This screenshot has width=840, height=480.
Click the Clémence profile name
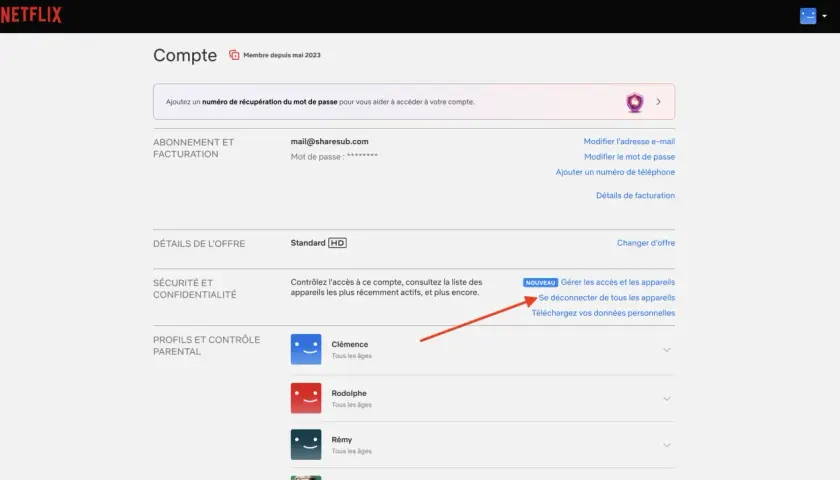point(349,344)
